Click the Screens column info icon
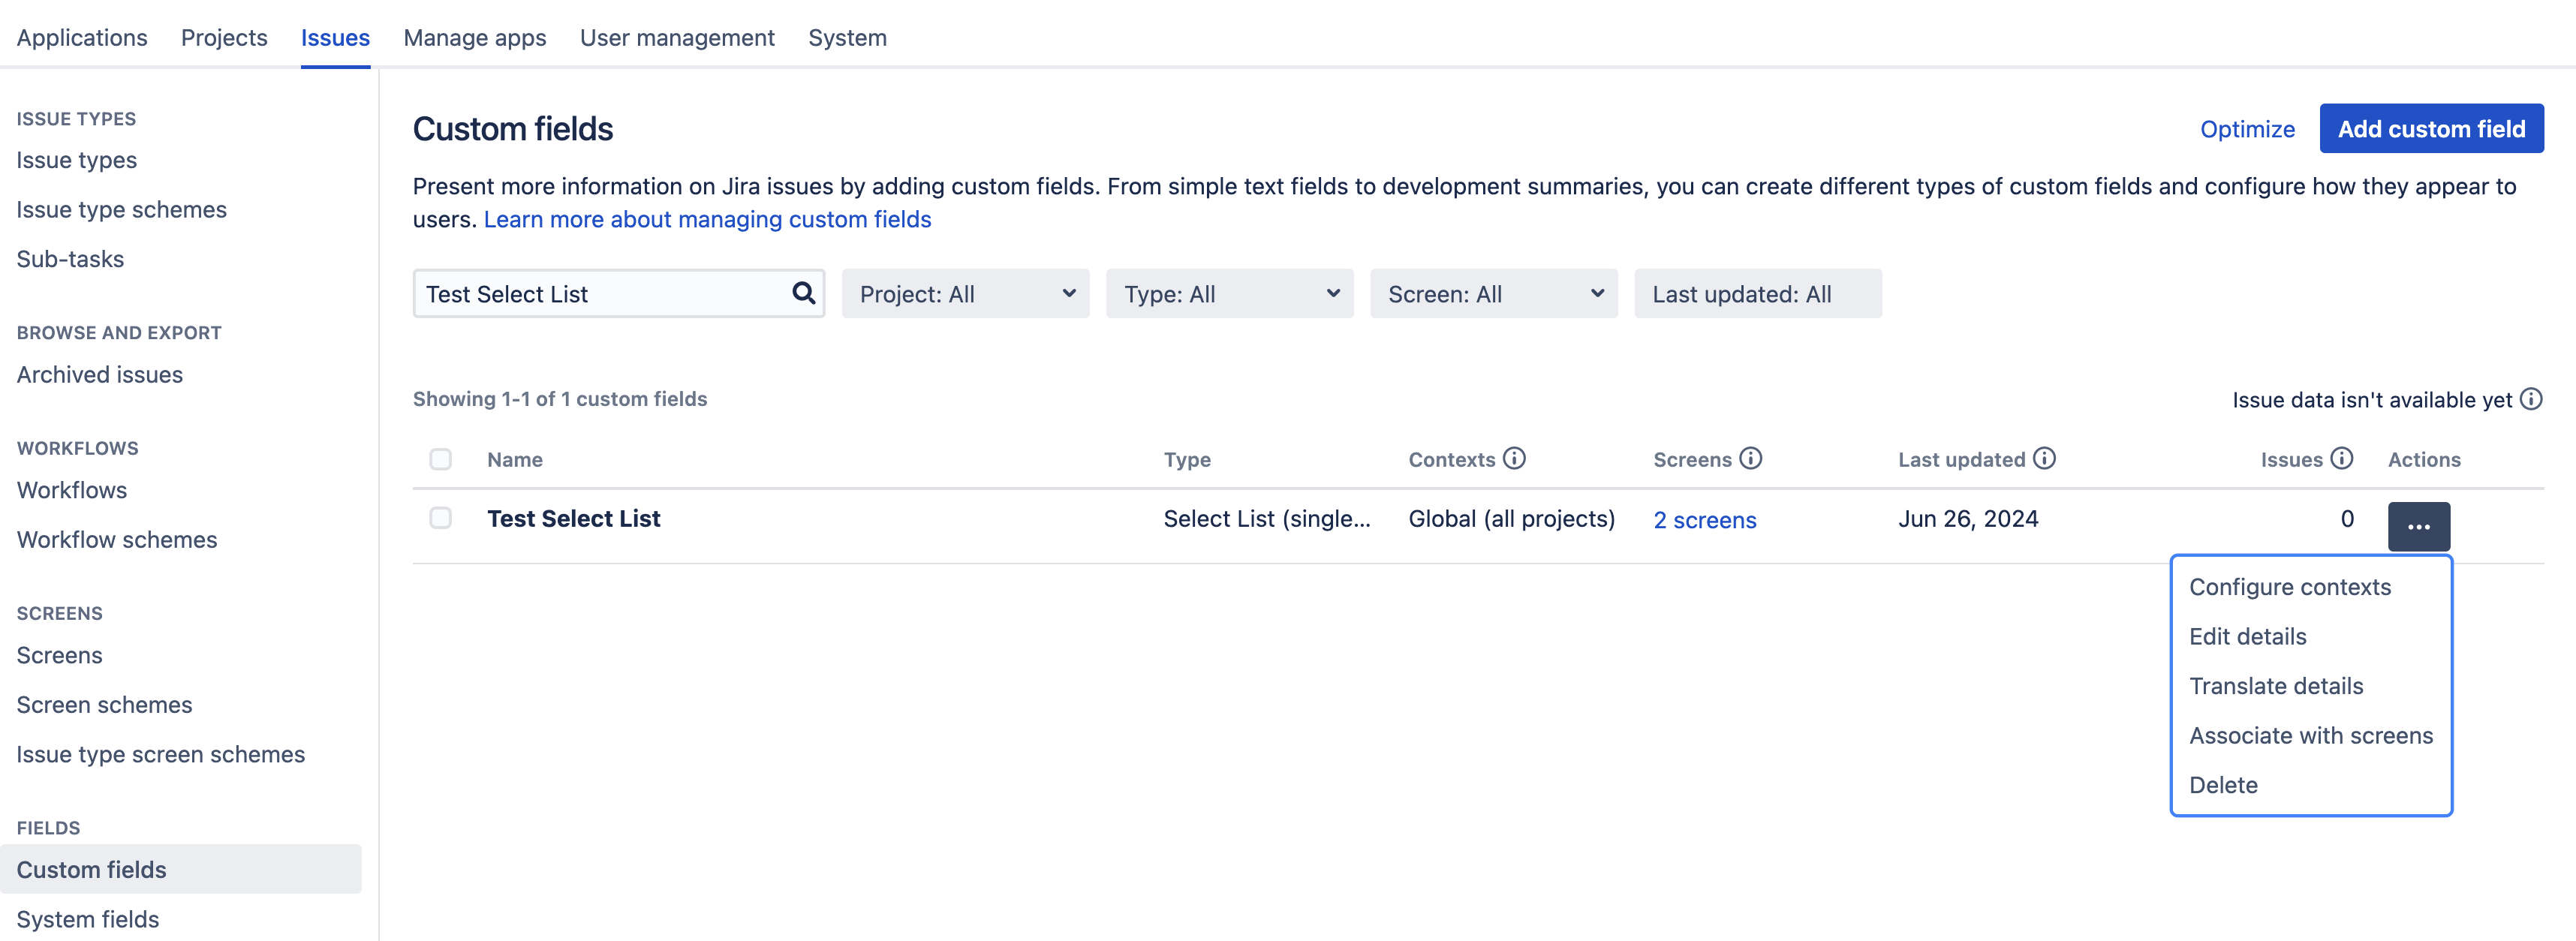 pyautogui.click(x=1750, y=458)
